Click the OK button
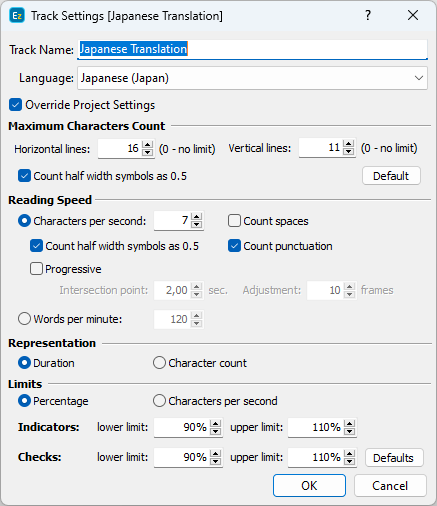The height and width of the screenshot is (506, 437). pos(309,486)
